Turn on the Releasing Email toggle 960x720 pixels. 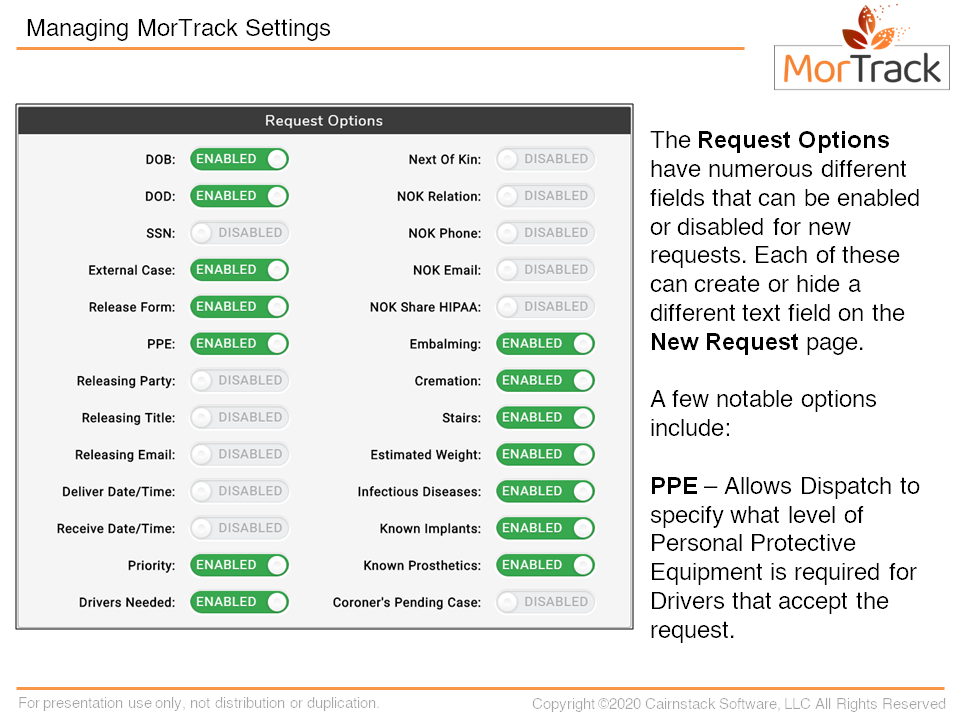tap(239, 455)
